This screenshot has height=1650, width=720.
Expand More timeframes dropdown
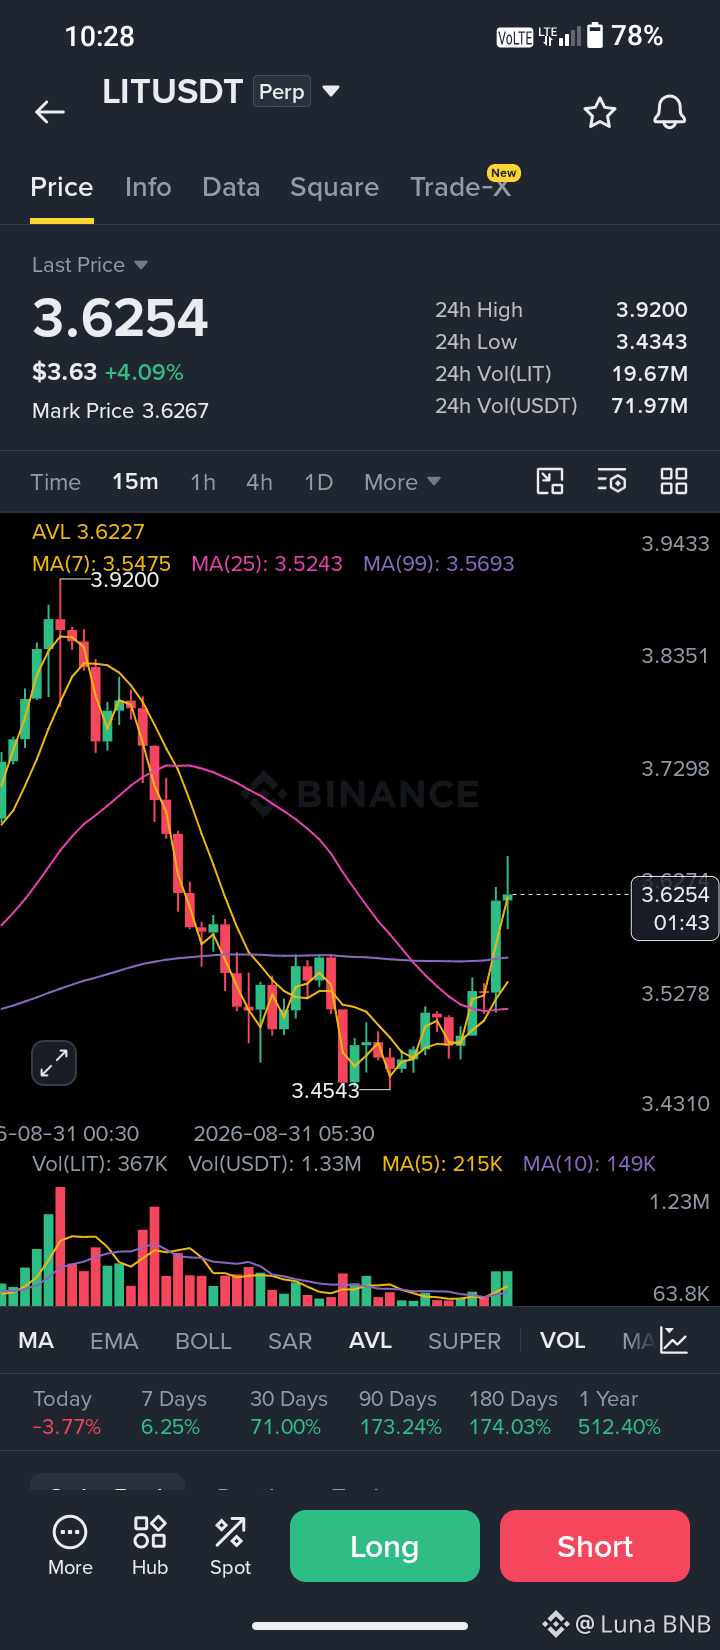coord(403,482)
